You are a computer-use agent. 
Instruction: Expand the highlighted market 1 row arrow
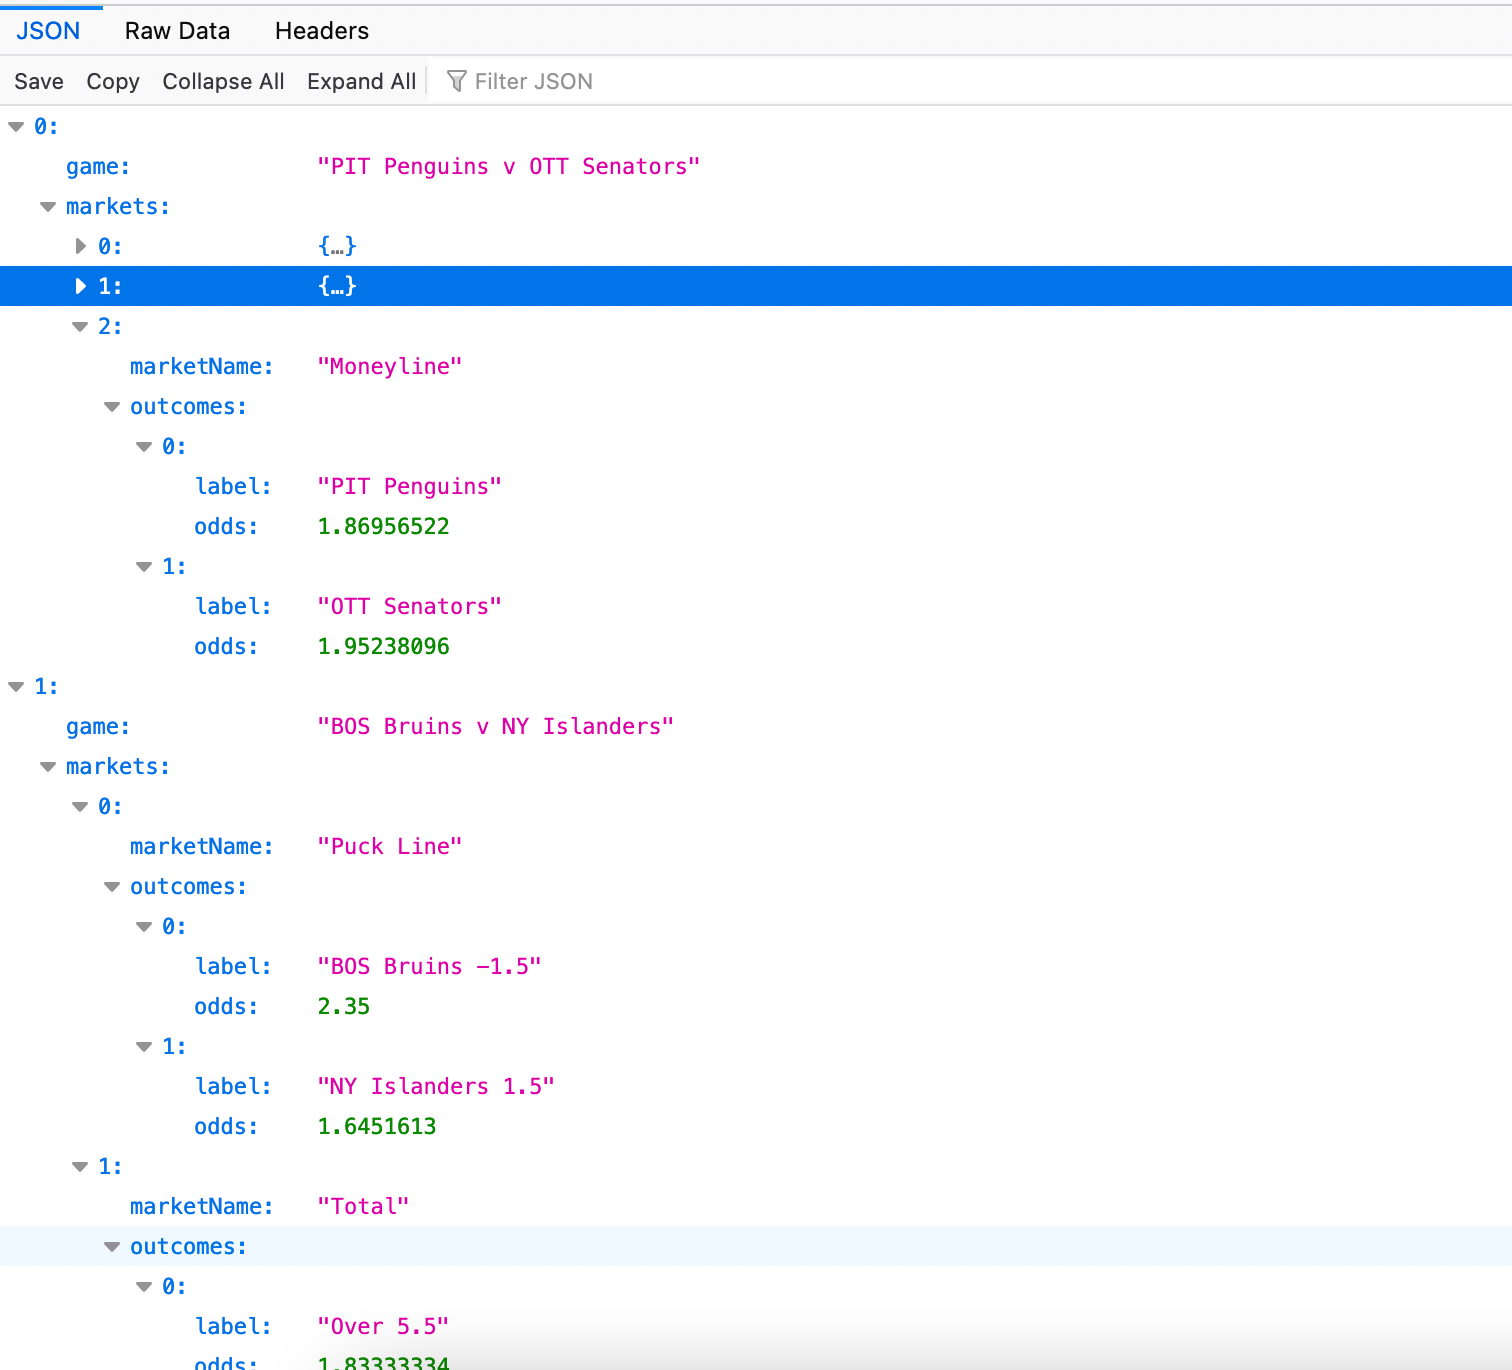[x=81, y=286]
